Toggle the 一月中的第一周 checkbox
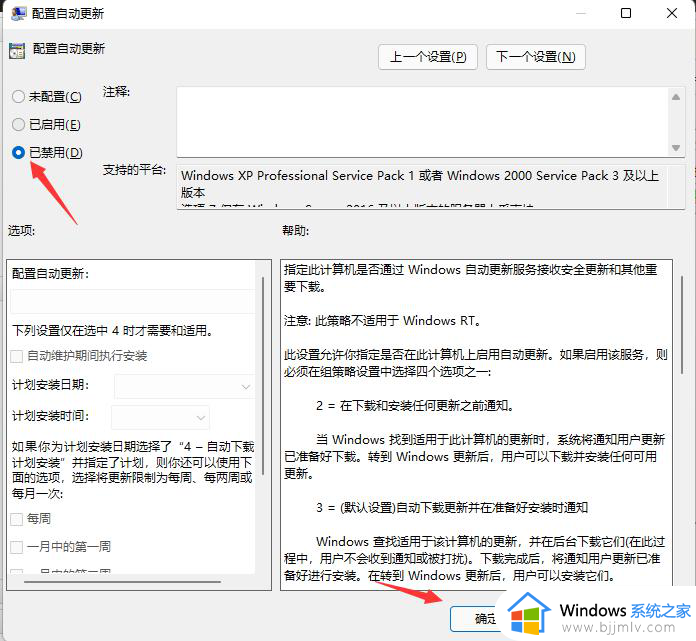This screenshot has height=641, width=696. [16, 547]
